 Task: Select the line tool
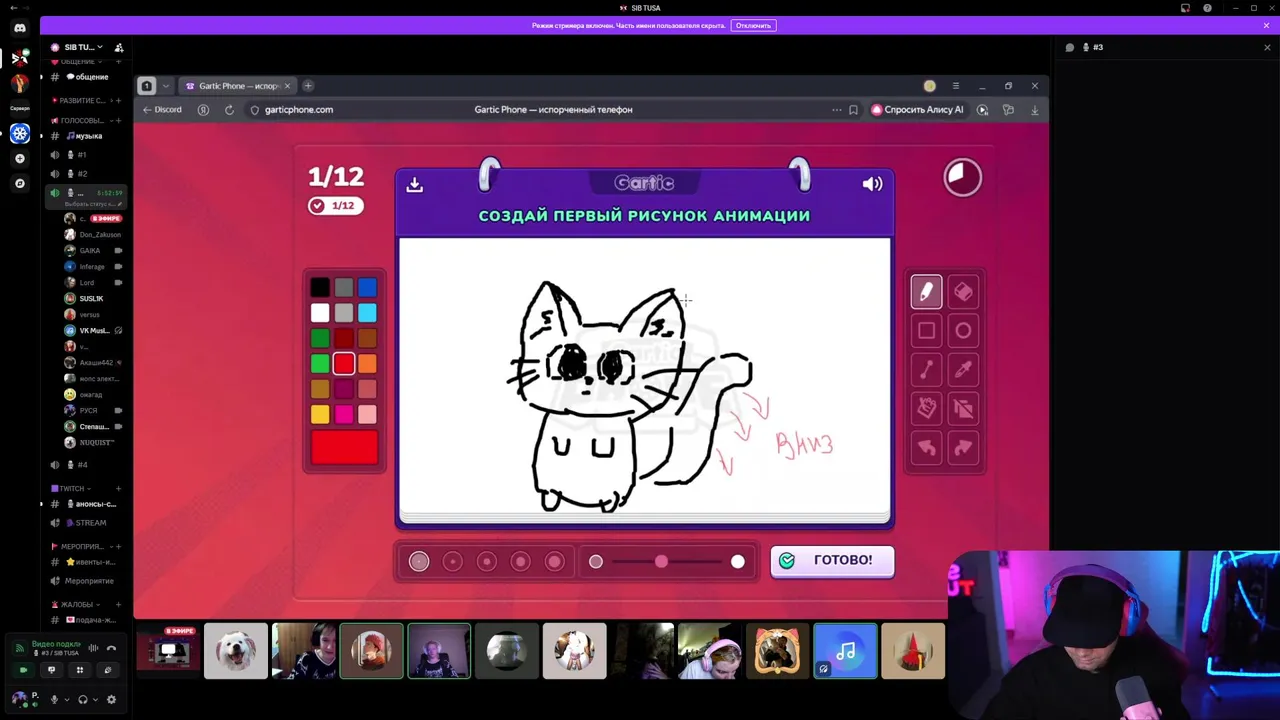[x=926, y=370]
